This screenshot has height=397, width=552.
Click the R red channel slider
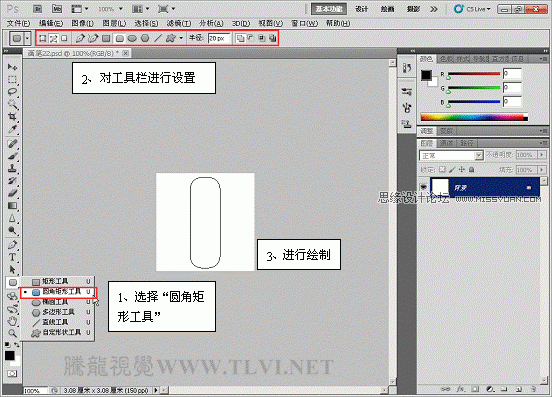[x=473, y=74]
